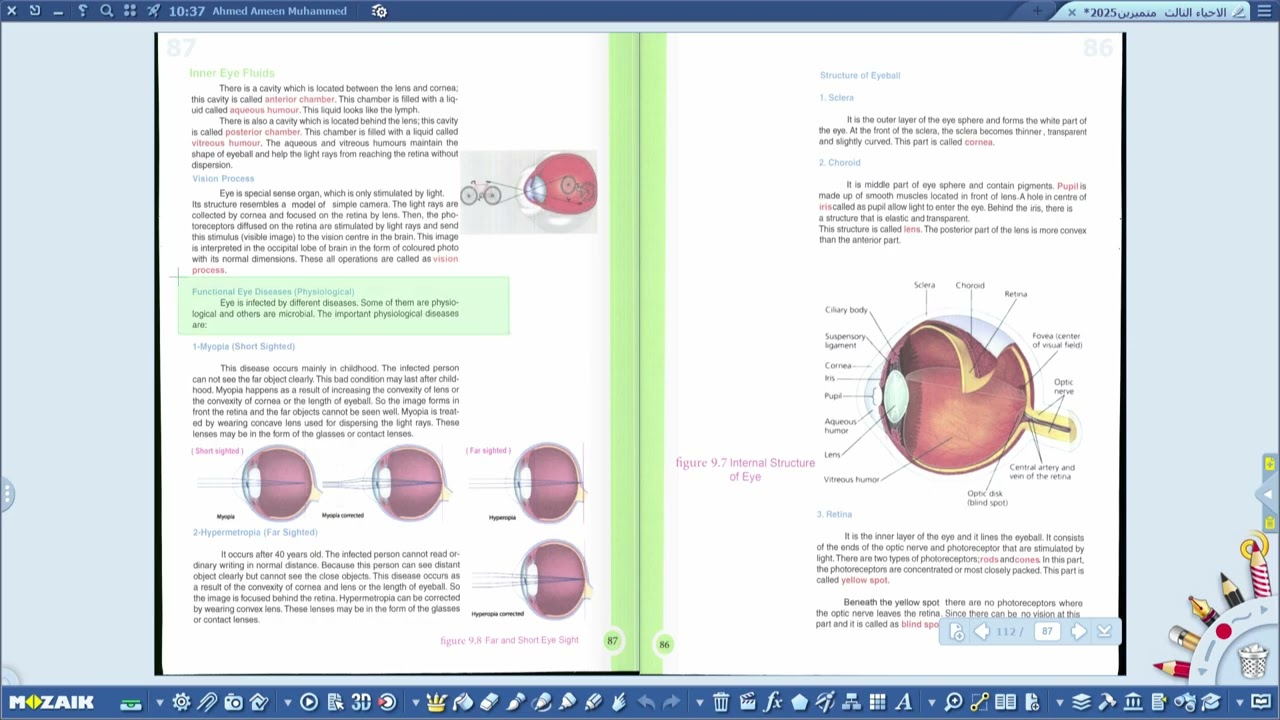The width and height of the screenshot is (1280, 720).
Task: Select the paint bucket fill tool
Action: [462, 702]
